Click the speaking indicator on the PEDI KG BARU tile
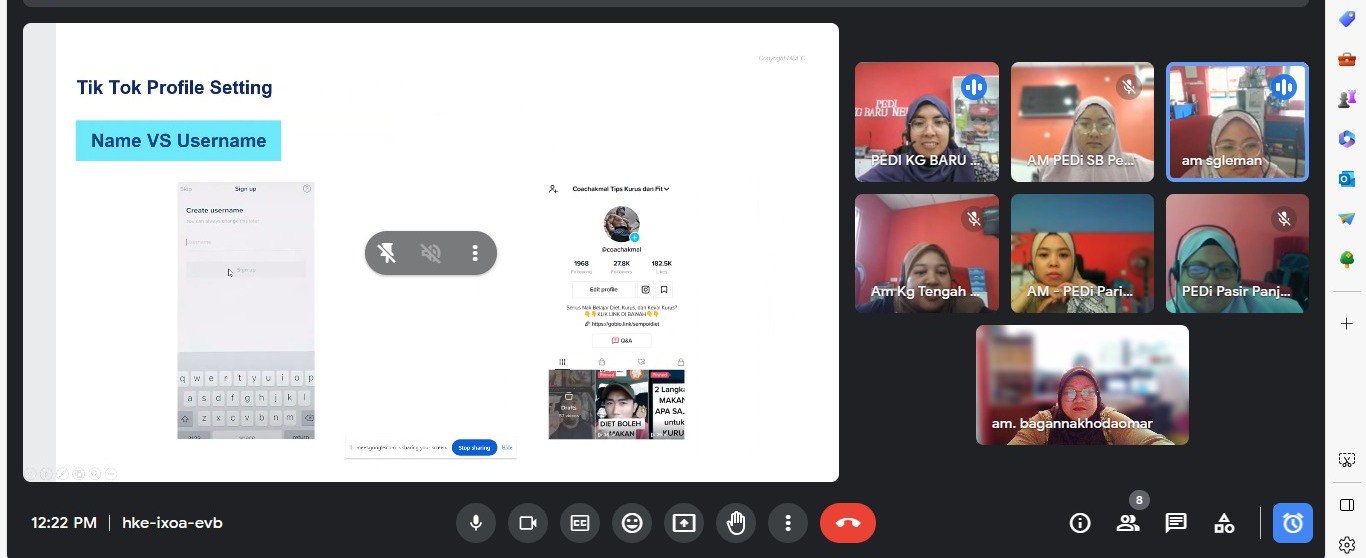The width and height of the screenshot is (1366, 558). (x=974, y=87)
